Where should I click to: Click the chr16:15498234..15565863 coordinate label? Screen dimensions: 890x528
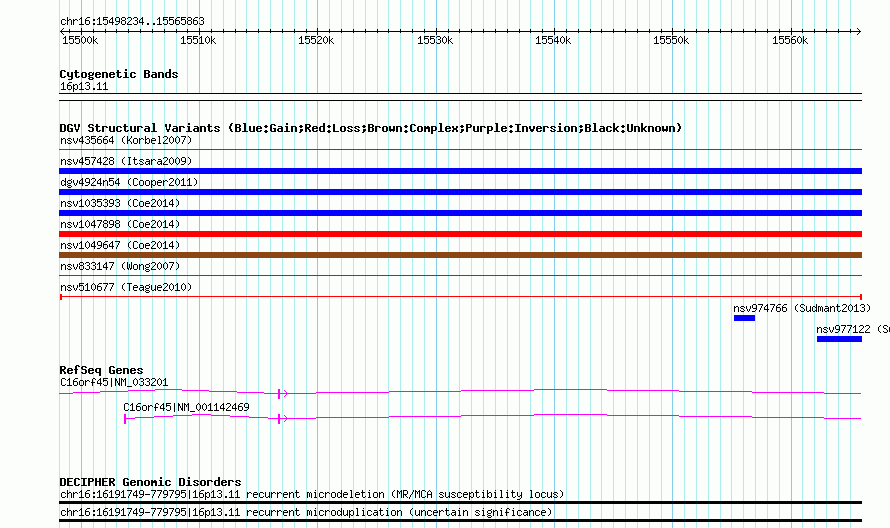coord(132,21)
